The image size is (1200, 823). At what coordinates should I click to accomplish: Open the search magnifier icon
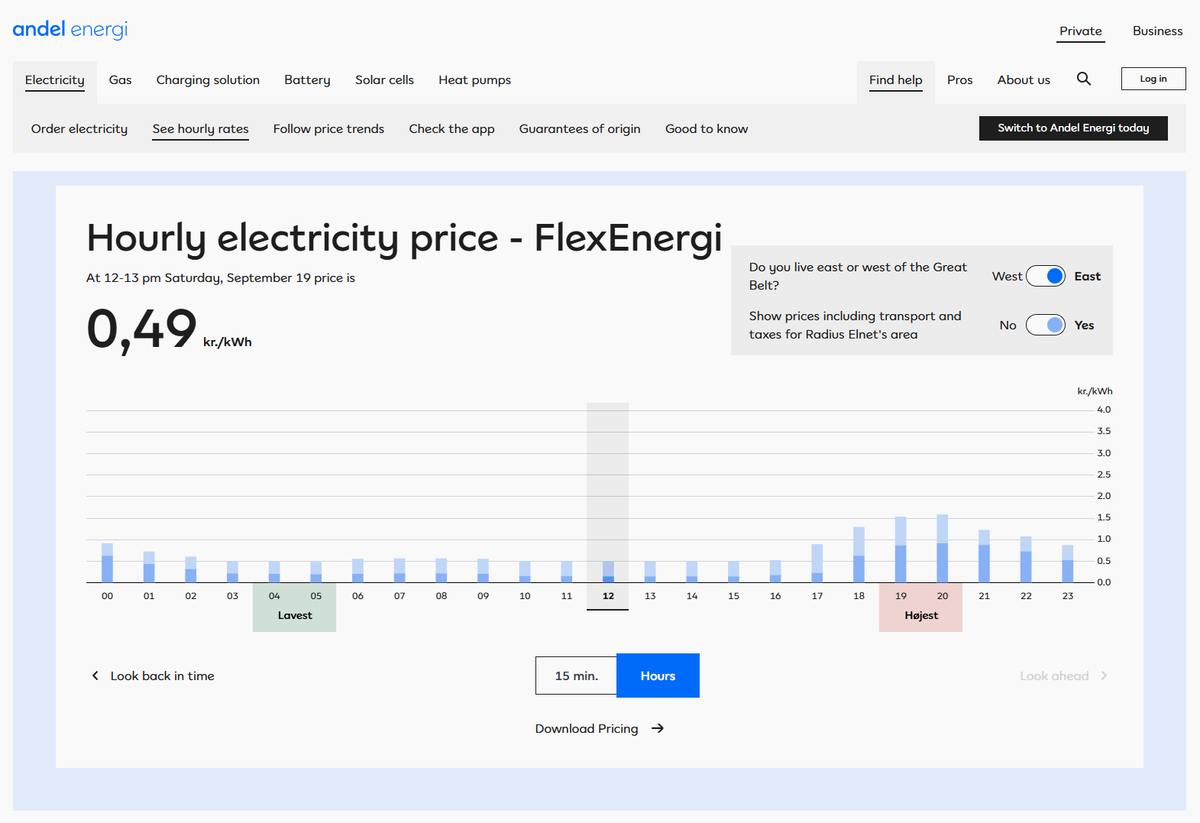point(1084,79)
